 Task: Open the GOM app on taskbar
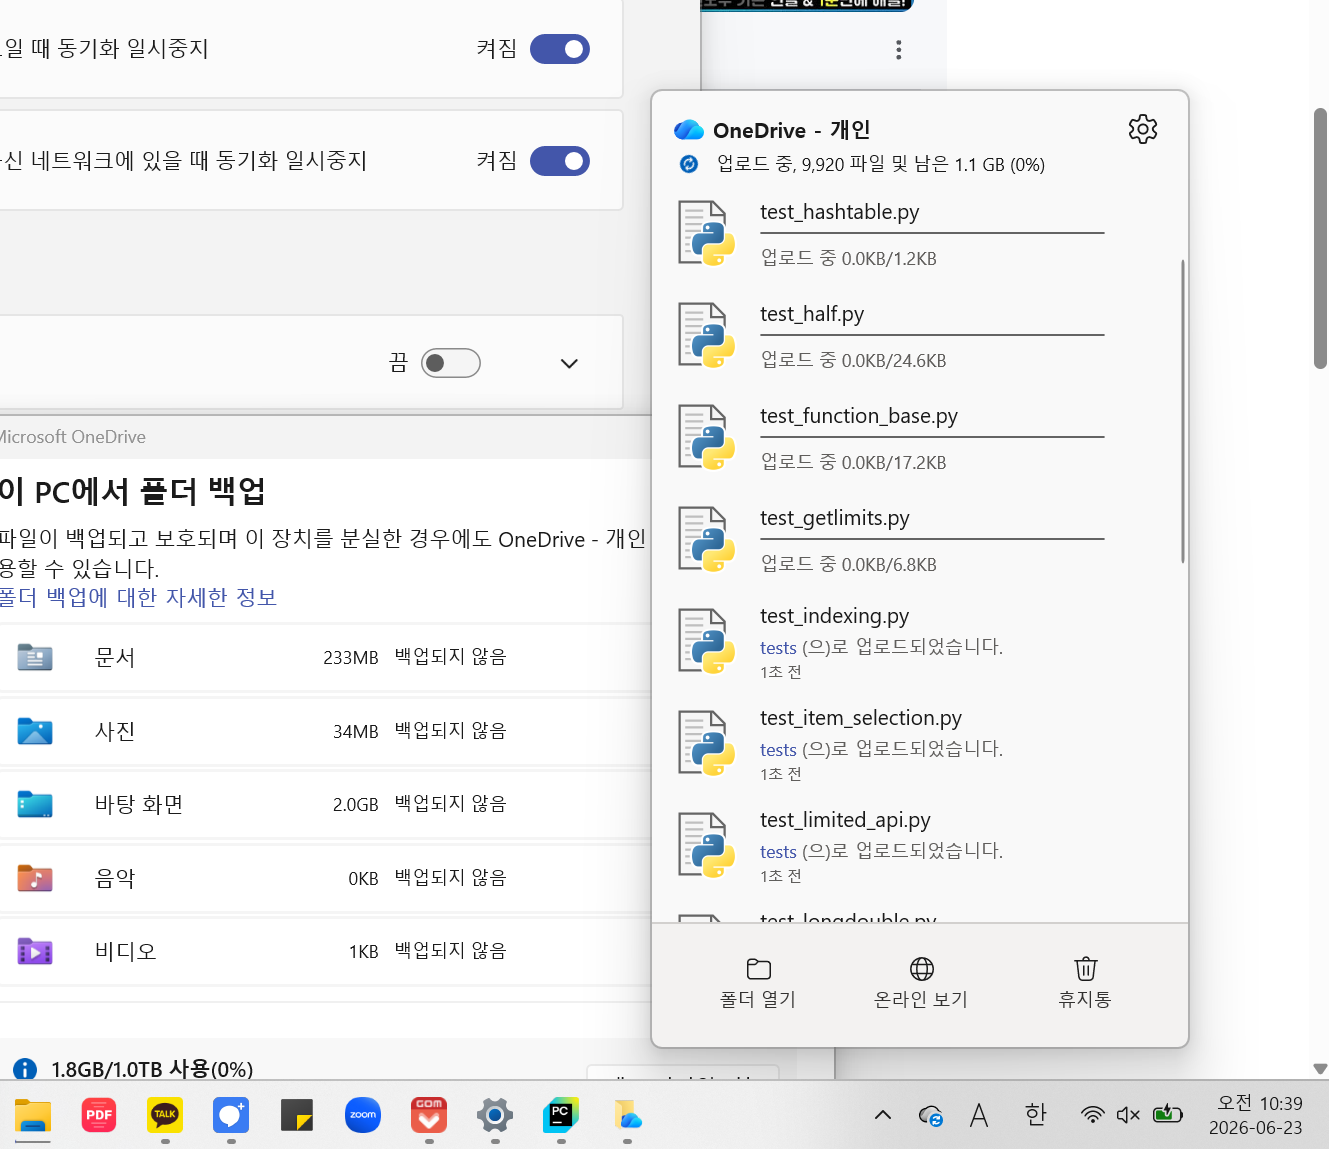[x=429, y=1115]
